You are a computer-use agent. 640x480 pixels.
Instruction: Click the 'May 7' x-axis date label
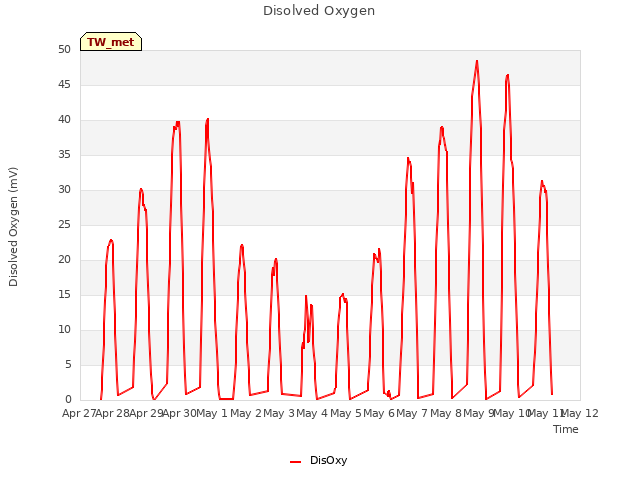(412, 413)
